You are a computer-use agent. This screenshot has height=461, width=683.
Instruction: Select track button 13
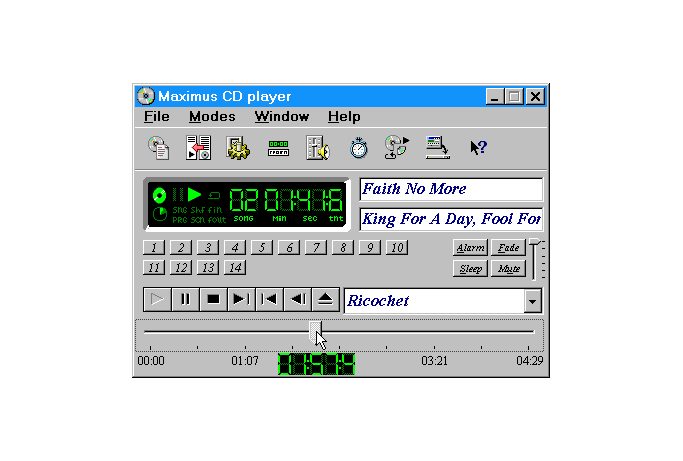point(208,267)
